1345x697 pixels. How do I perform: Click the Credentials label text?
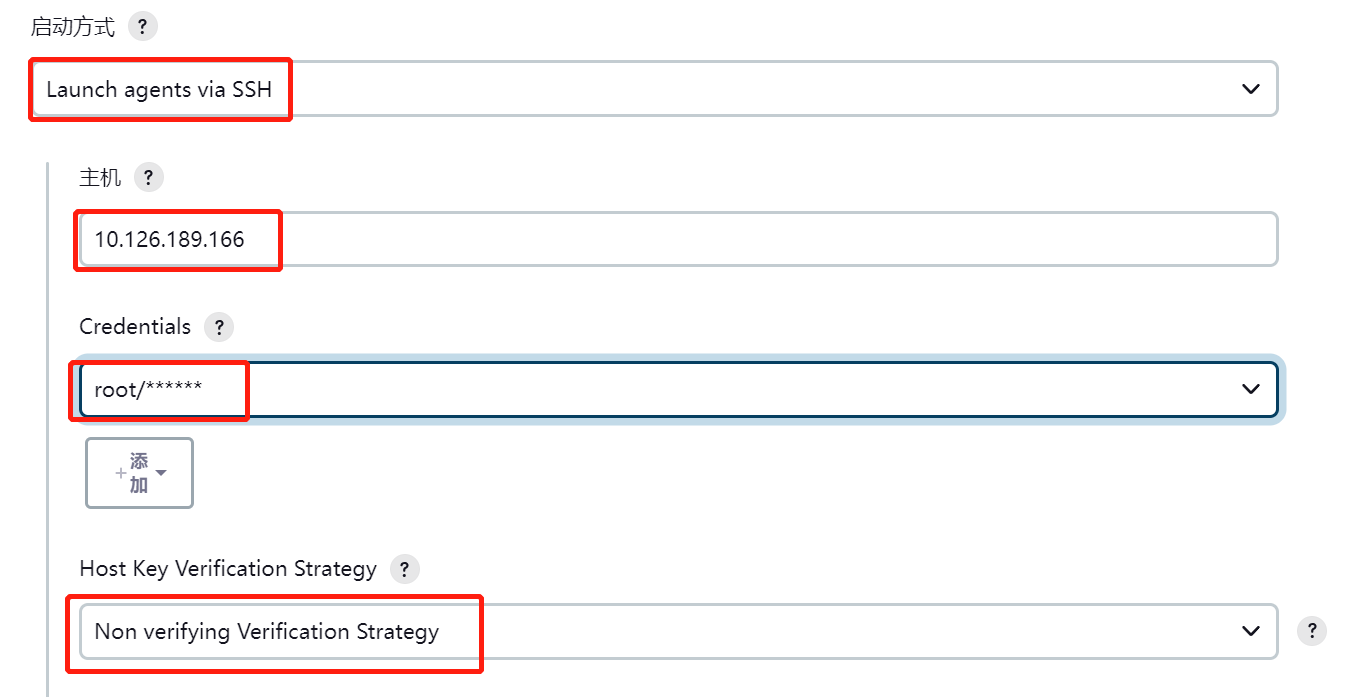point(135,327)
